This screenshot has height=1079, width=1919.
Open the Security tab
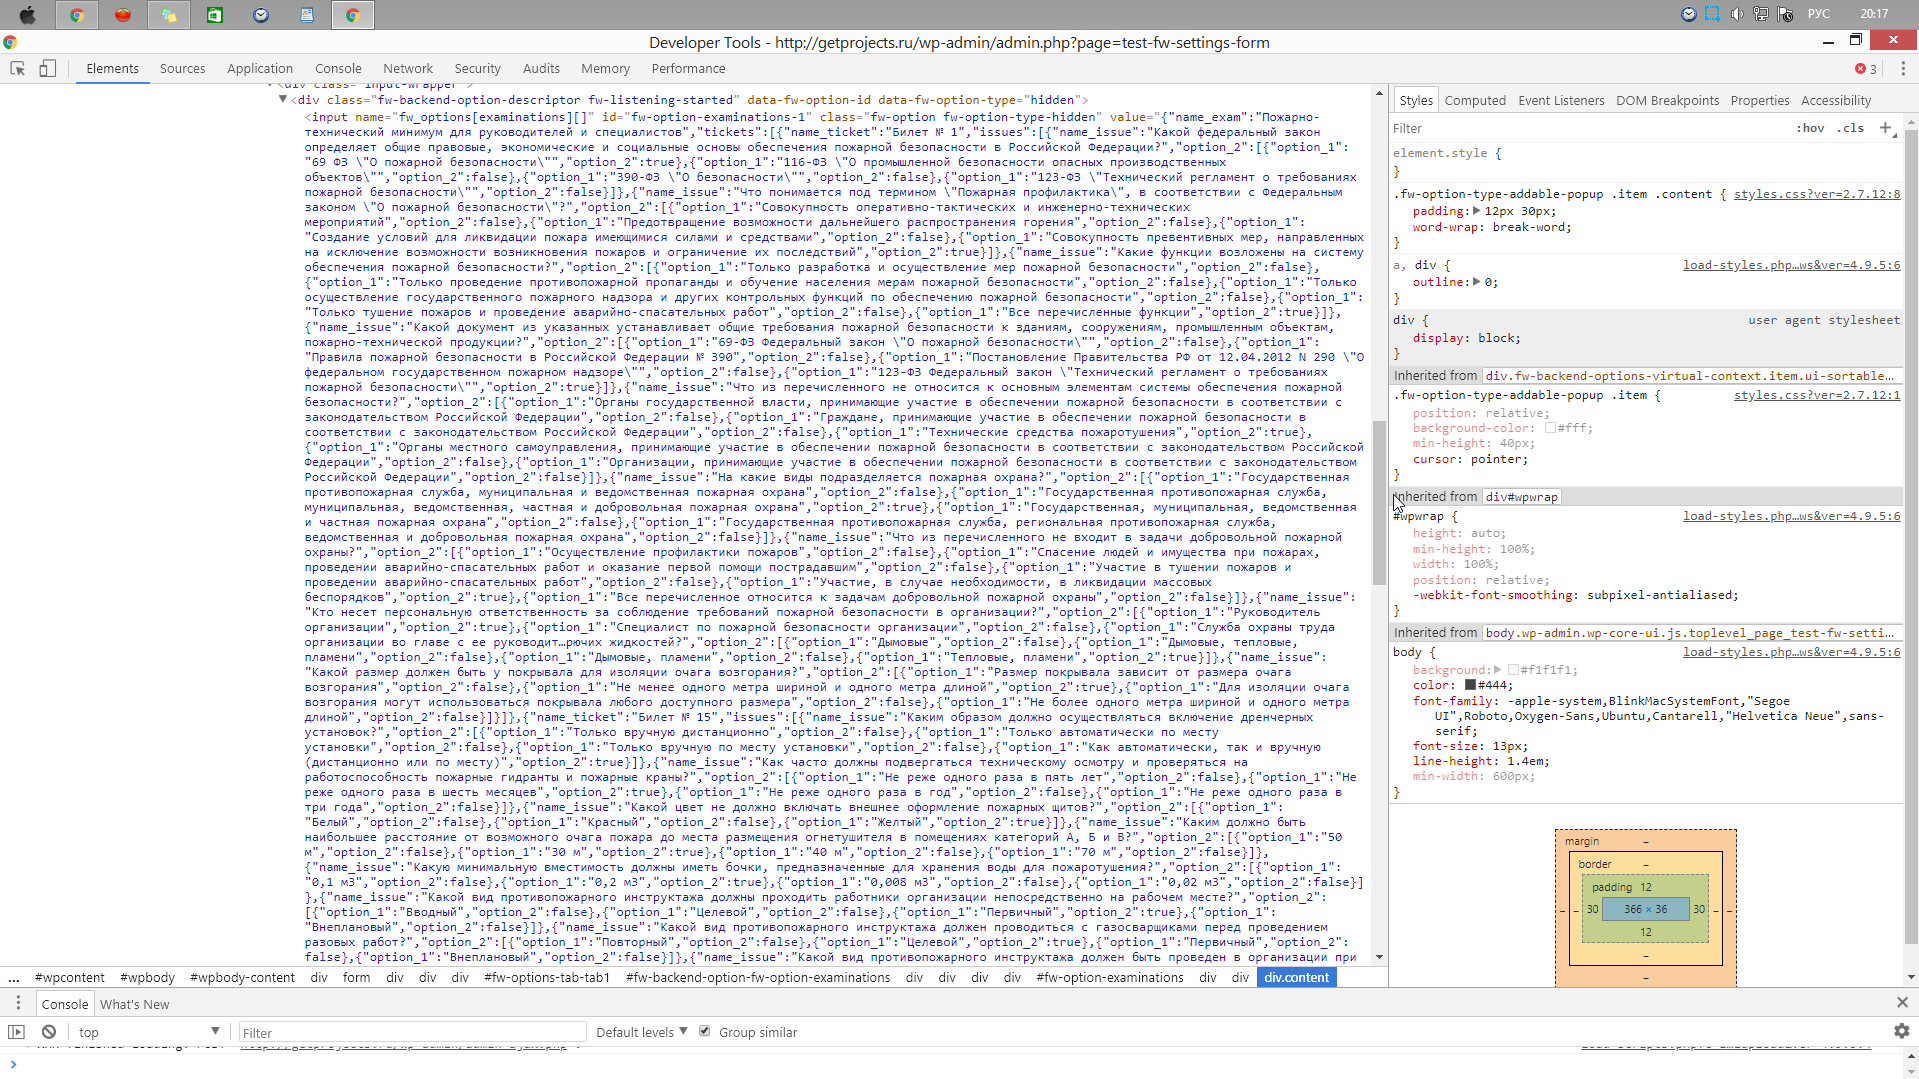(x=477, y=69)
